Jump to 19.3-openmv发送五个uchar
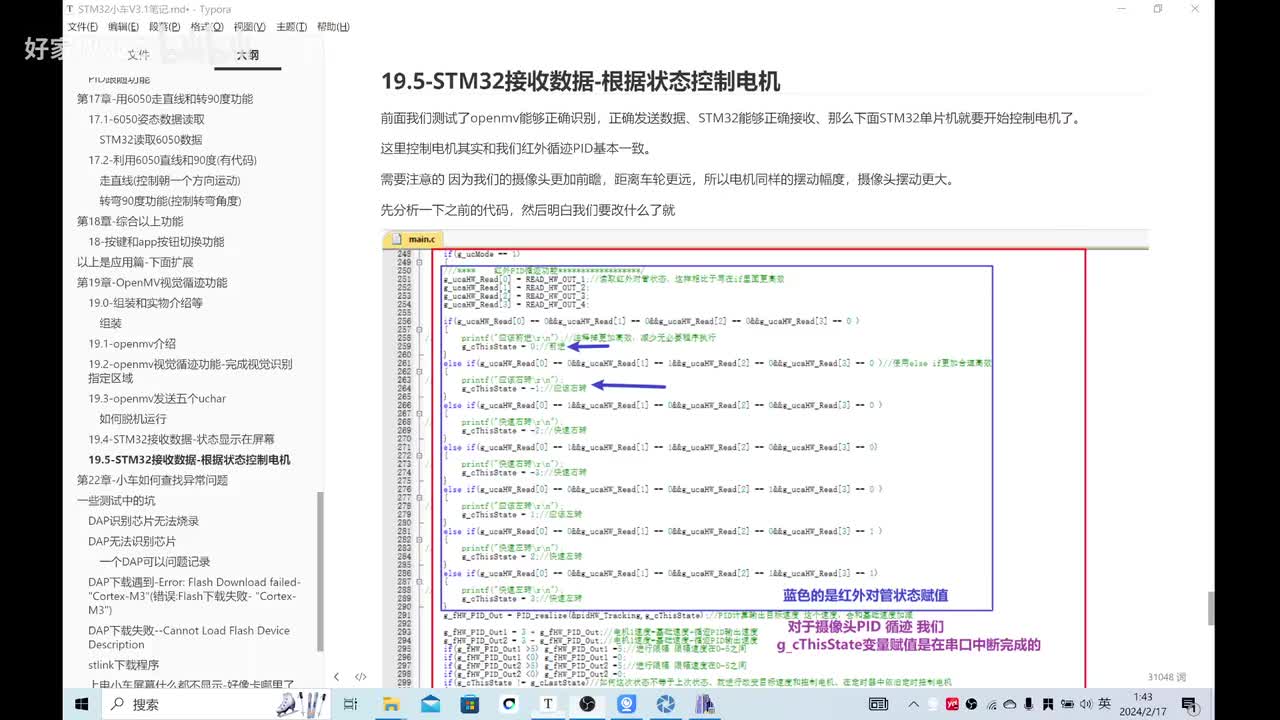This screenshot has height=720, width=1280. pyautogui.click(x=157, y=399)
